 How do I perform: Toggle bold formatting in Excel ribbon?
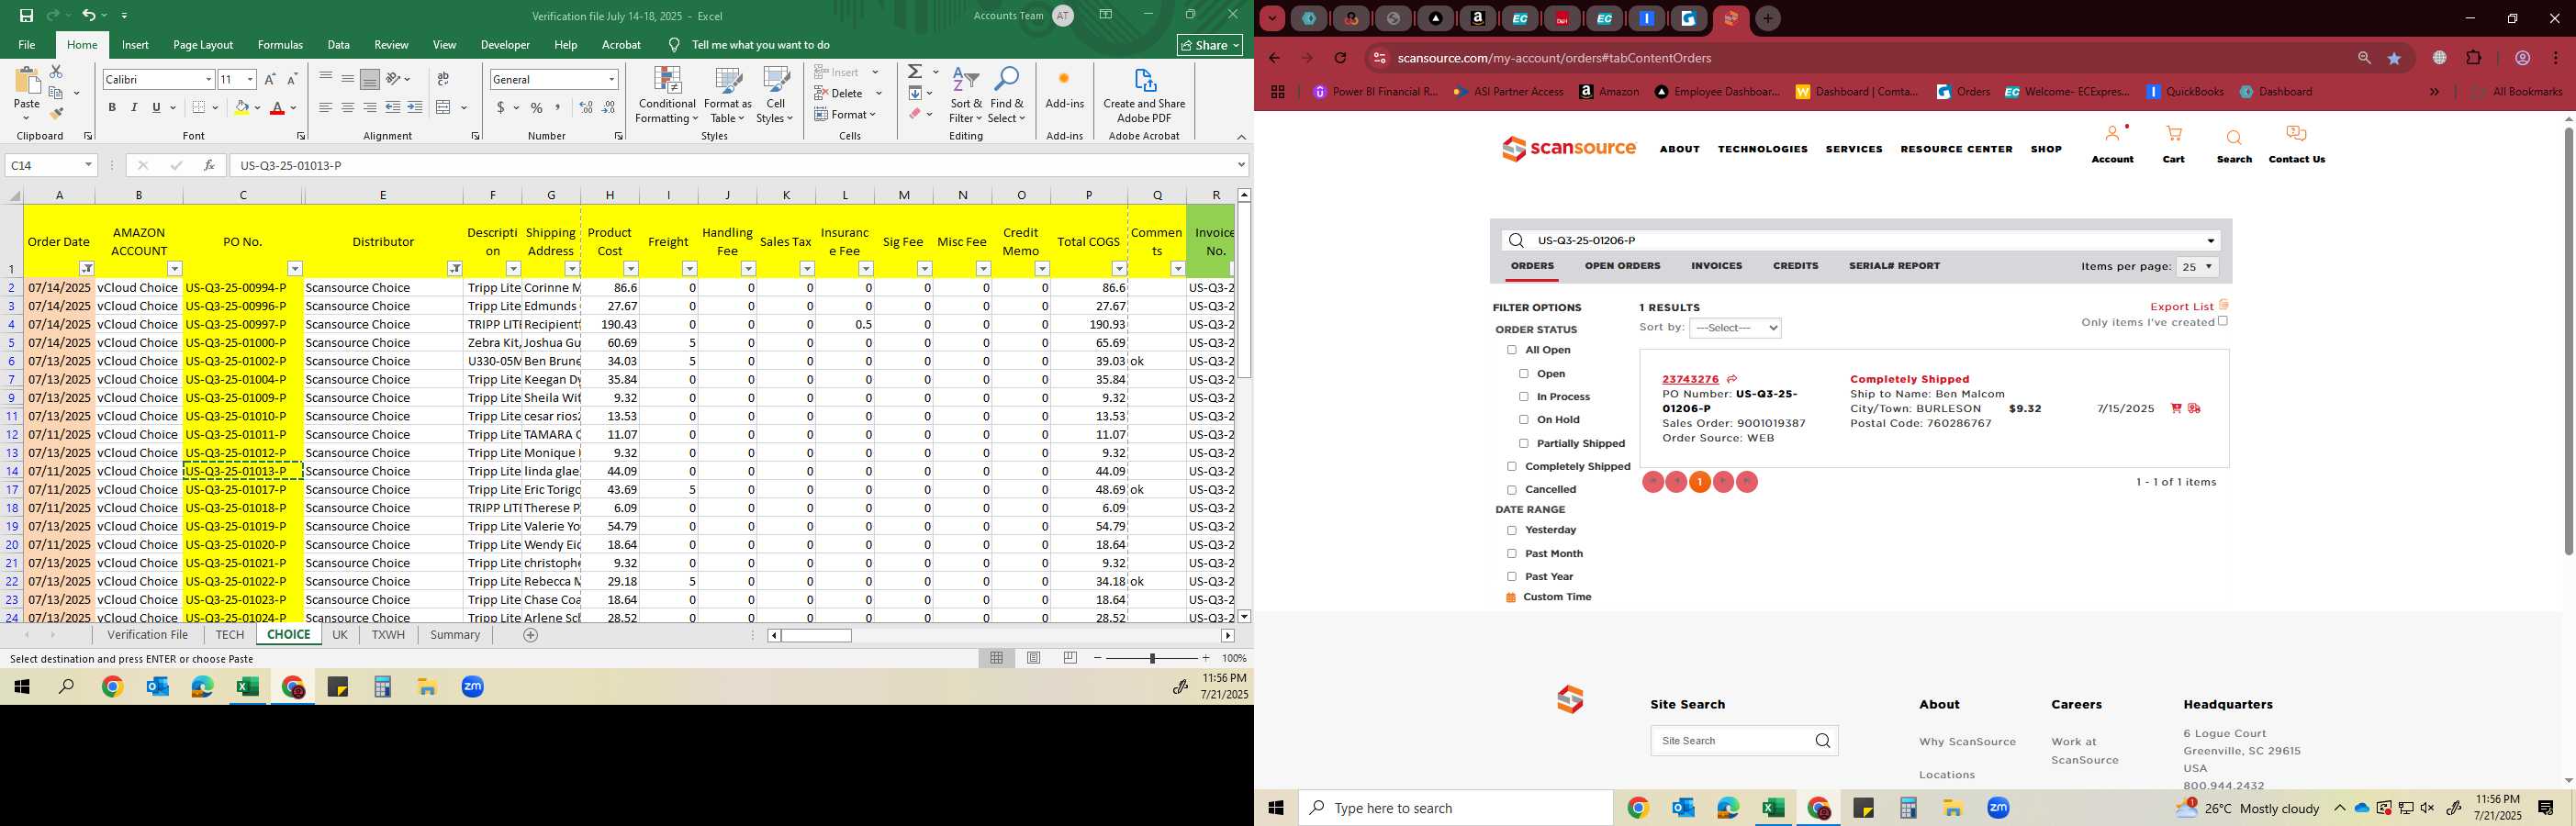click(x=112, y=108)
